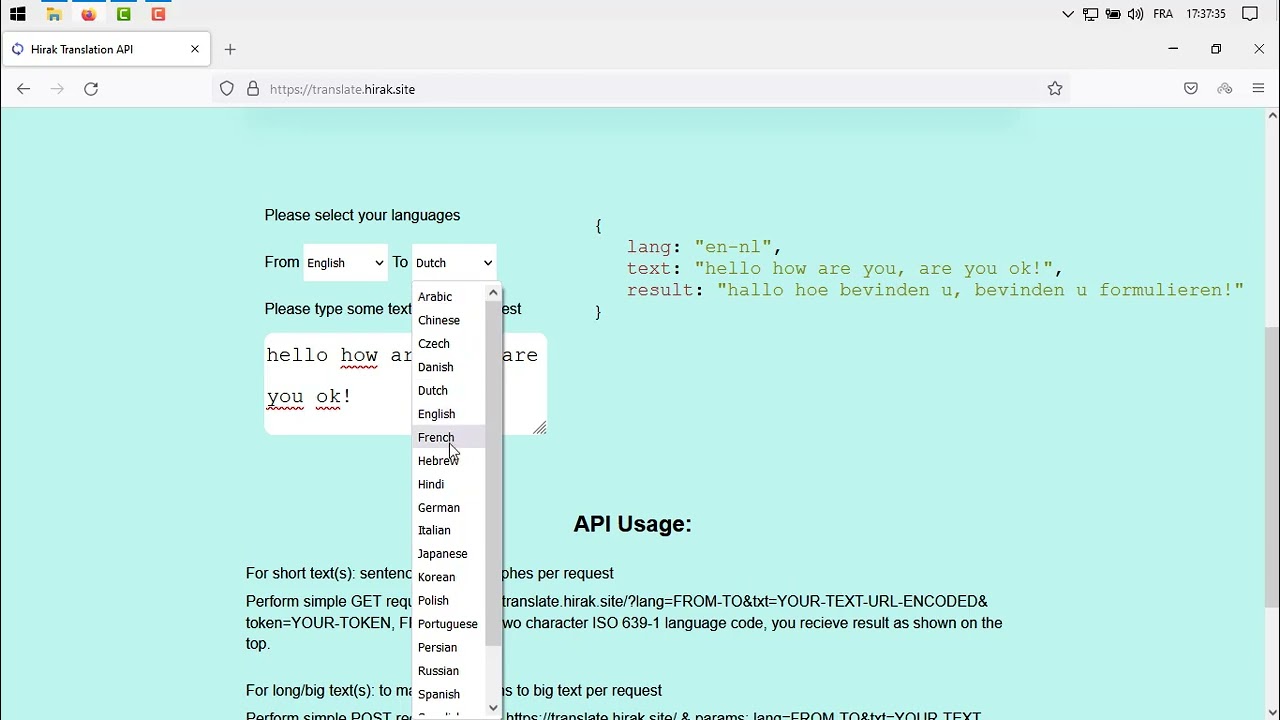Screen dimensions: 1280x720
Task: Bookmark this page with the star
Action: click(x=1055, y=89)
